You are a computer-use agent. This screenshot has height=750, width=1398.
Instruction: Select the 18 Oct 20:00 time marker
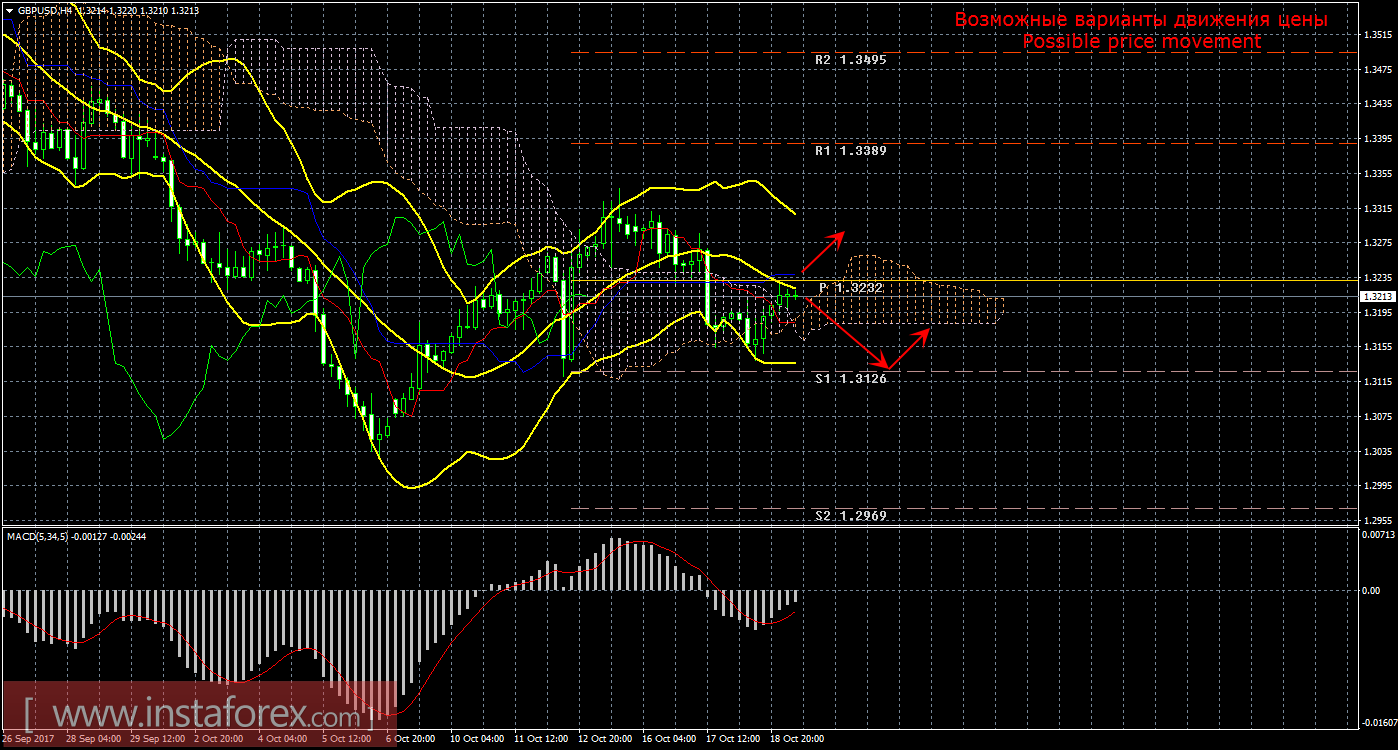pyautogui.click(x=797, y=739)
